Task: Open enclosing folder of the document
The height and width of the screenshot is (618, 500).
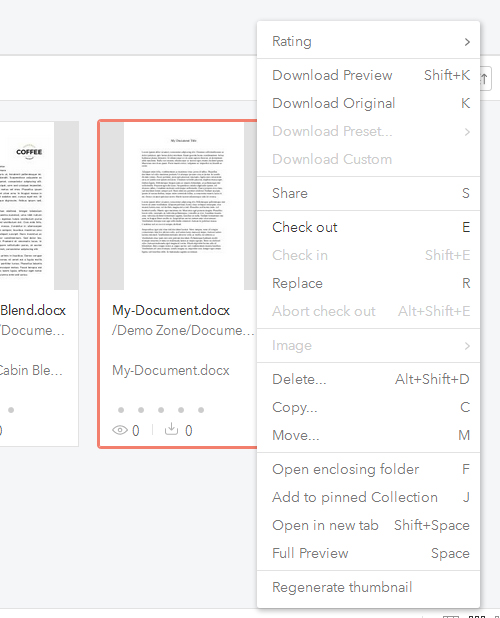Action: coord(368,469)
